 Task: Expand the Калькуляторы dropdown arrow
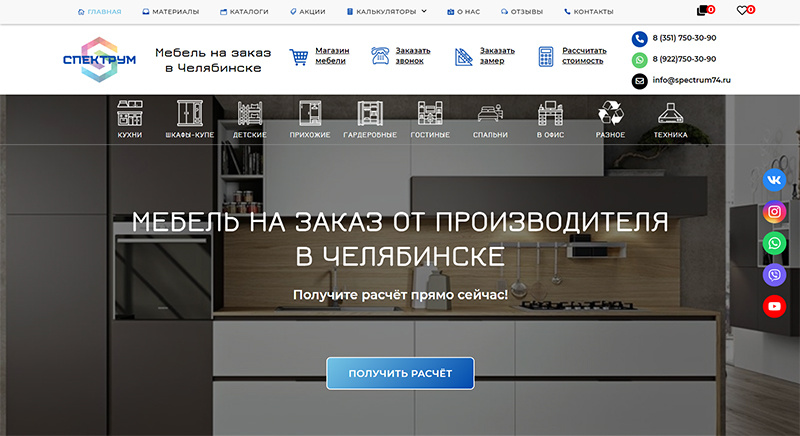pyautogui.click(x=424, y=11)
